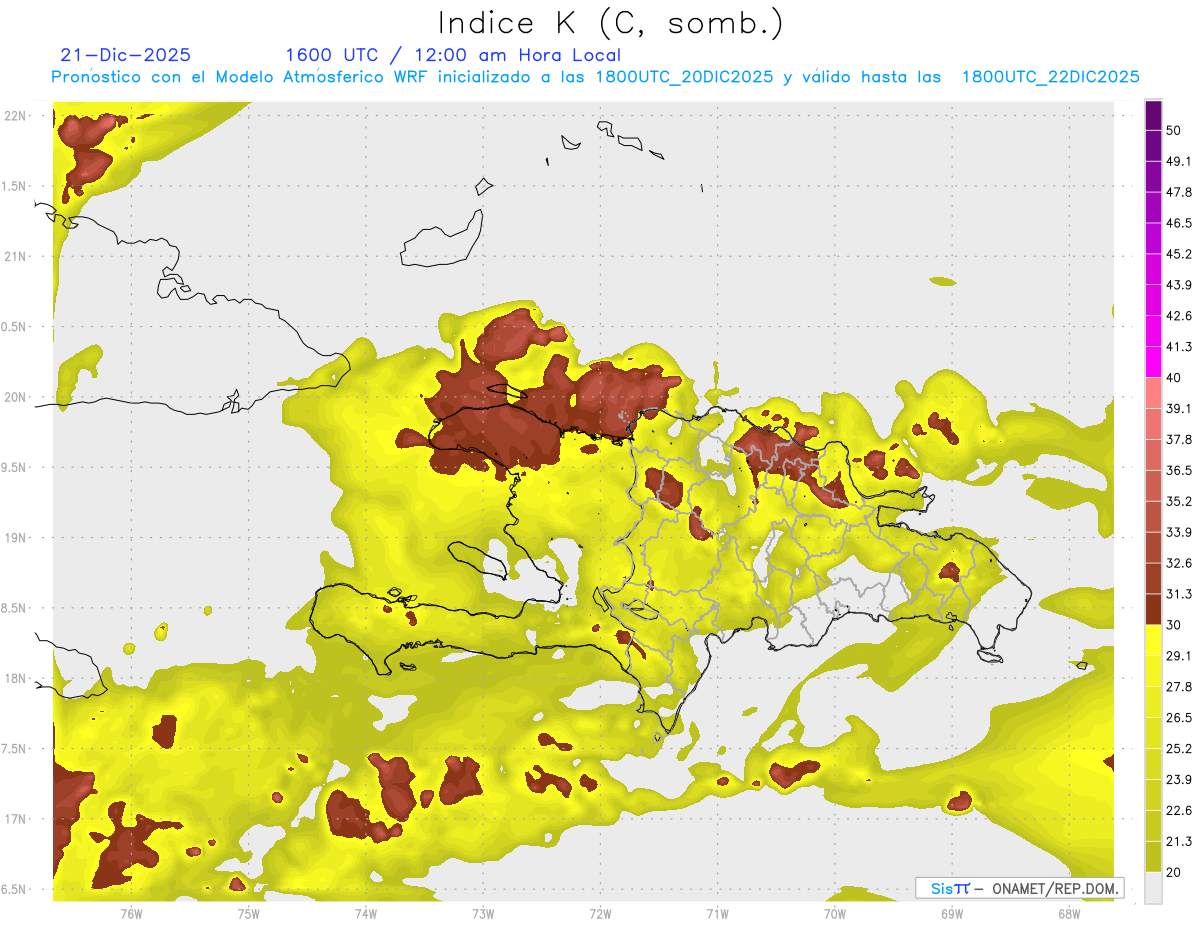The height and width of the screenshot is (927, 1200).
Task: Click the '22N' latitude label
Action: click(x=15, y=115)
